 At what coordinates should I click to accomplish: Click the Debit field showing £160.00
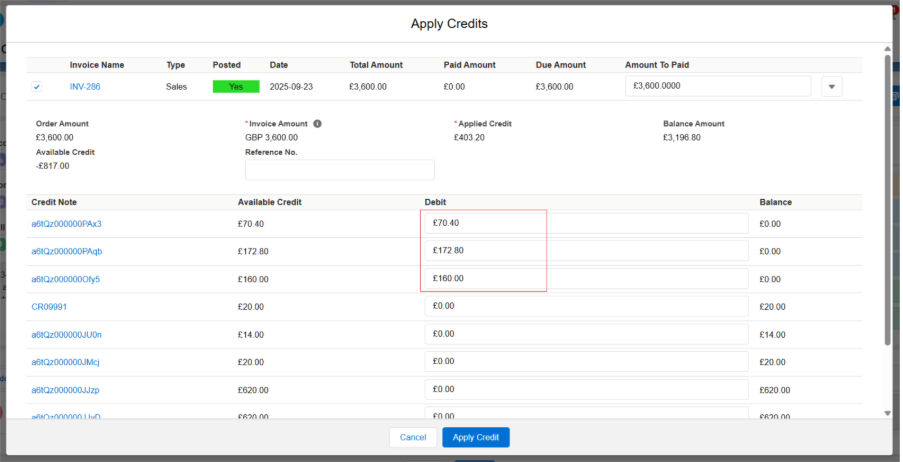click(x=586, y=278)
